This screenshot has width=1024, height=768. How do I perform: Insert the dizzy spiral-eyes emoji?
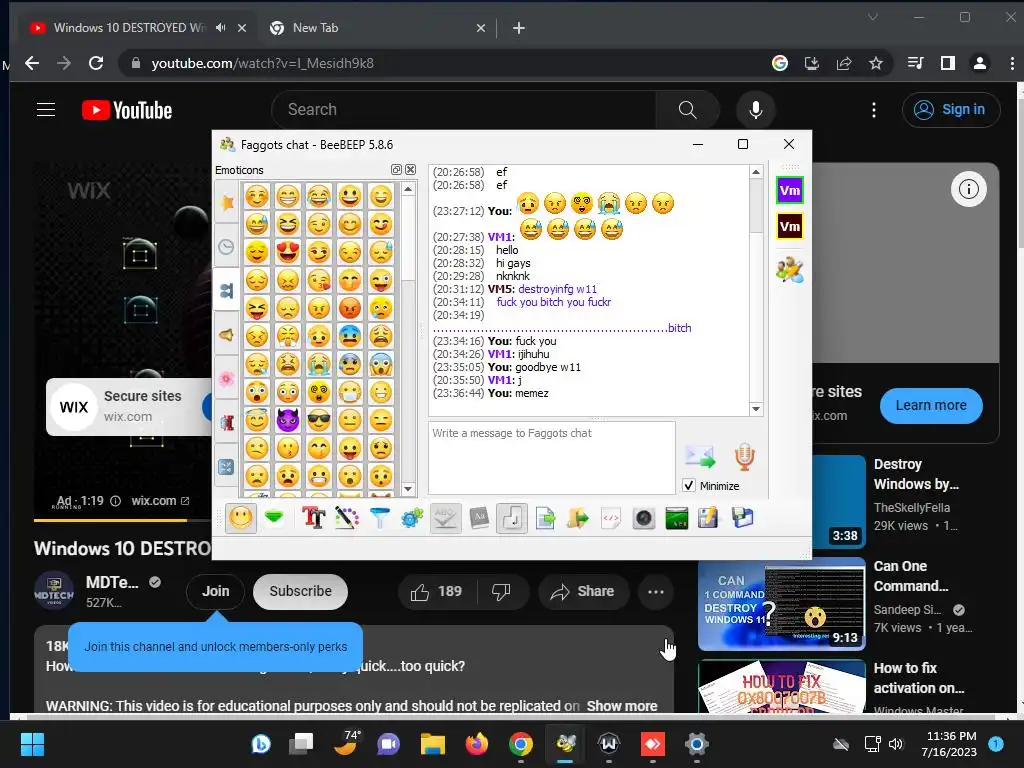(319, 392)
